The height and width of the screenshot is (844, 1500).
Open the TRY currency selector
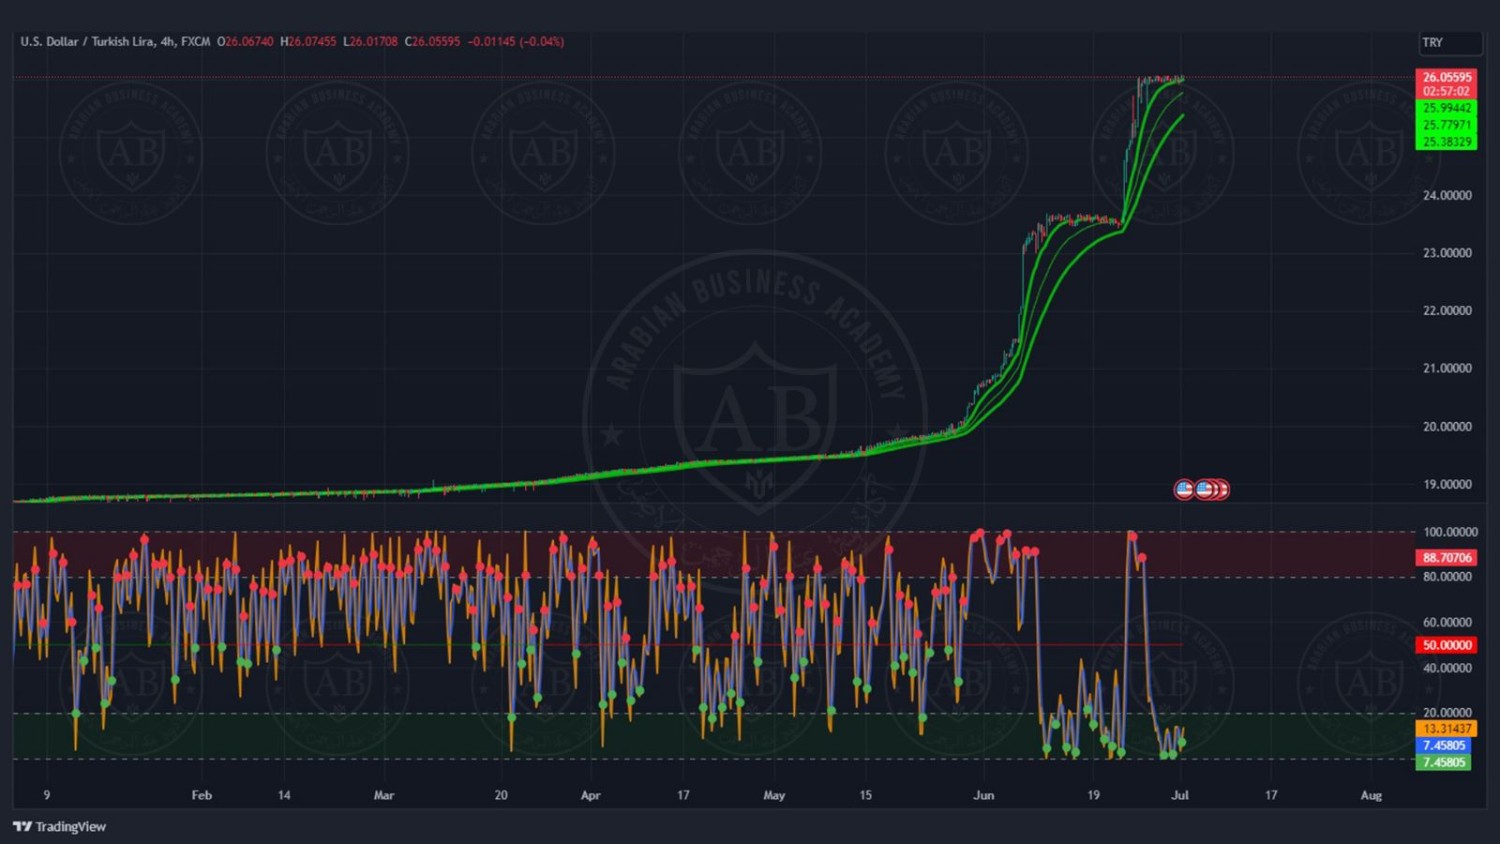(1448, 43)
